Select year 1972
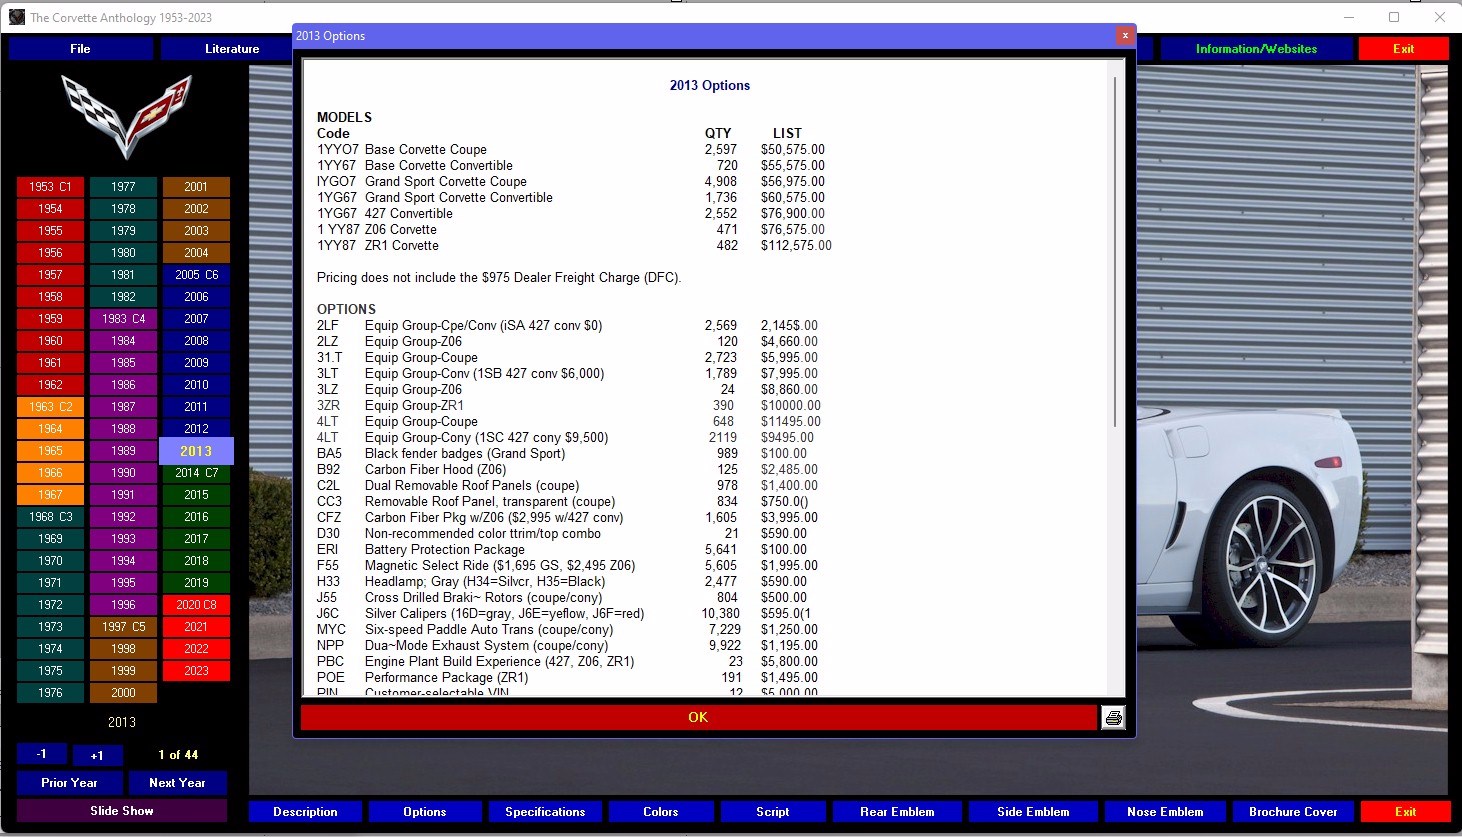 [50, 605]
